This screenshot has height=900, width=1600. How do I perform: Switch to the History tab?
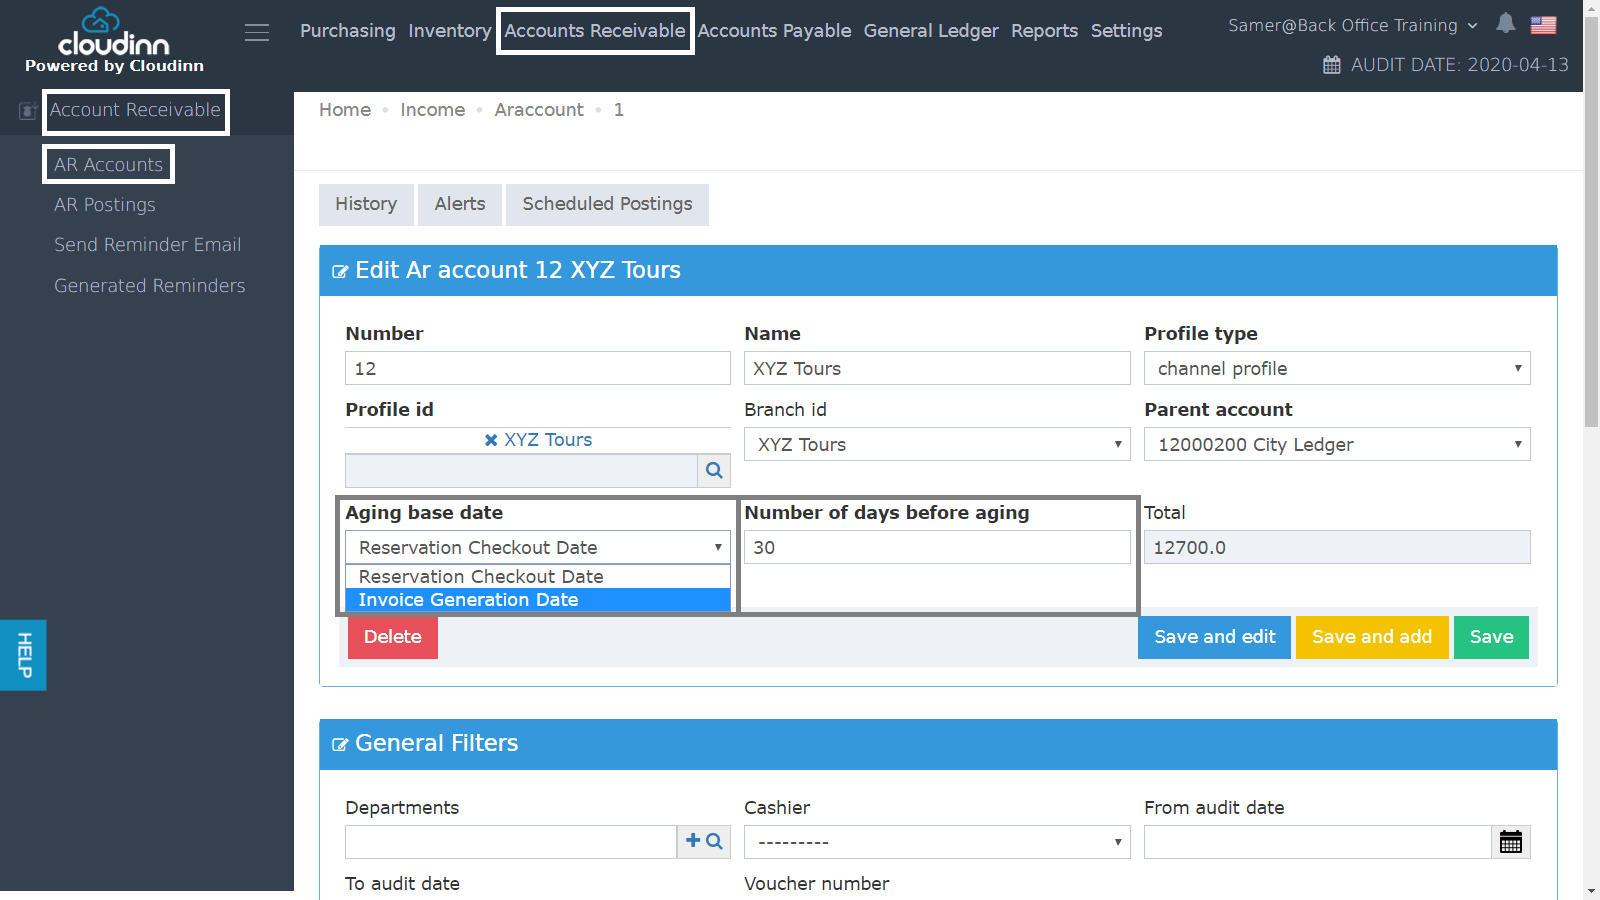coord(366,204)
